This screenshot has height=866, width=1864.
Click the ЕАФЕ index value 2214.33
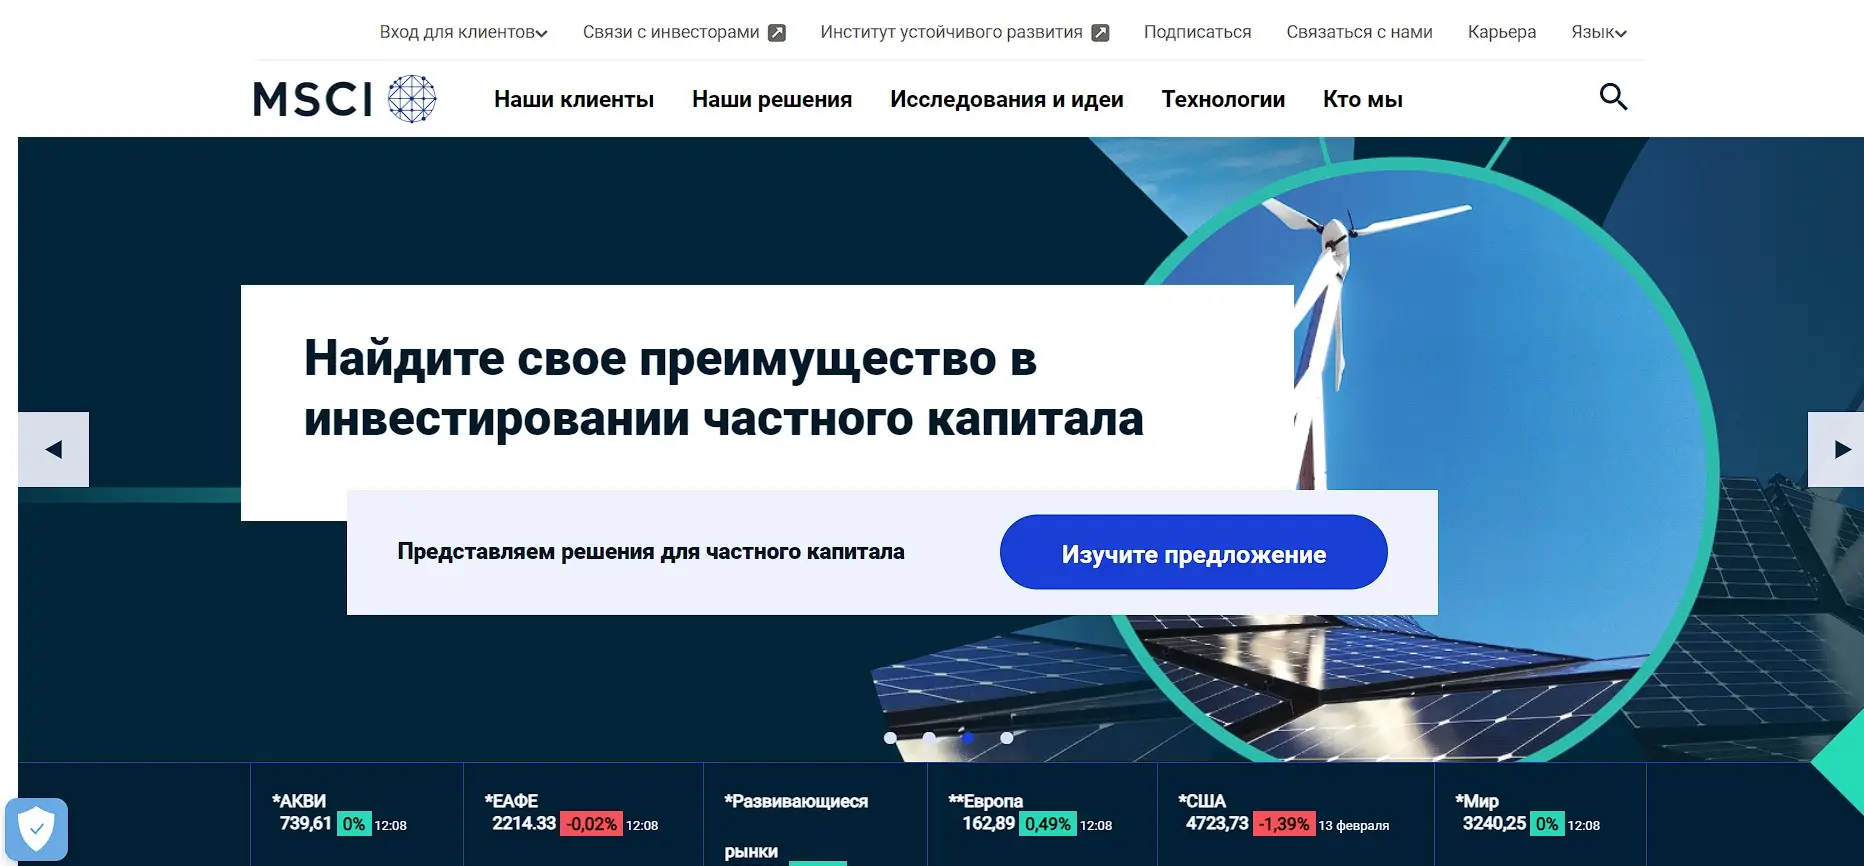(x=524, y=824)
